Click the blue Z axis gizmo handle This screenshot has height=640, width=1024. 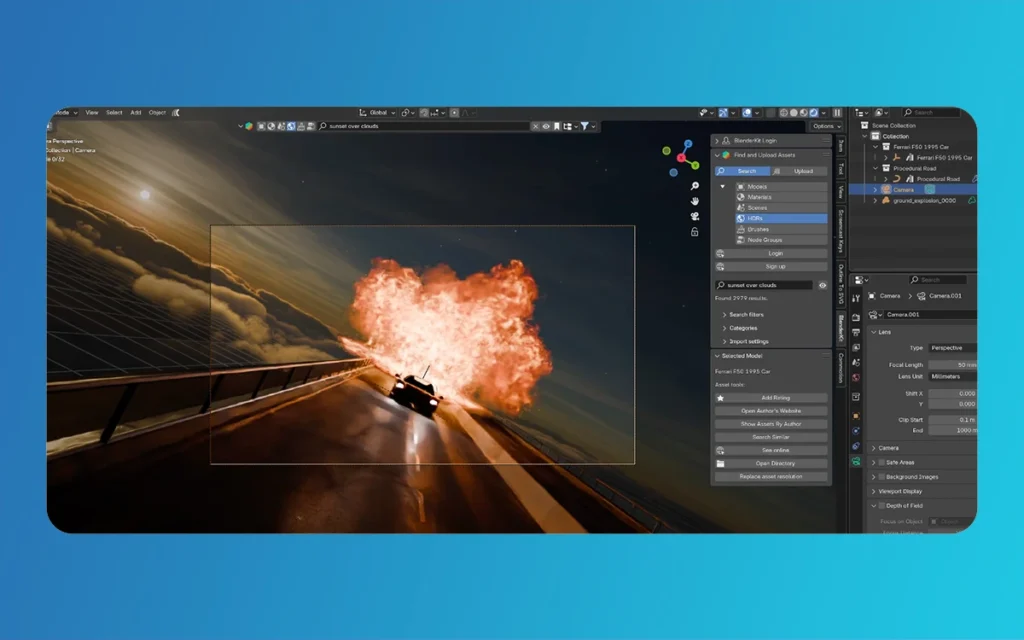click(x=688, y=144)
